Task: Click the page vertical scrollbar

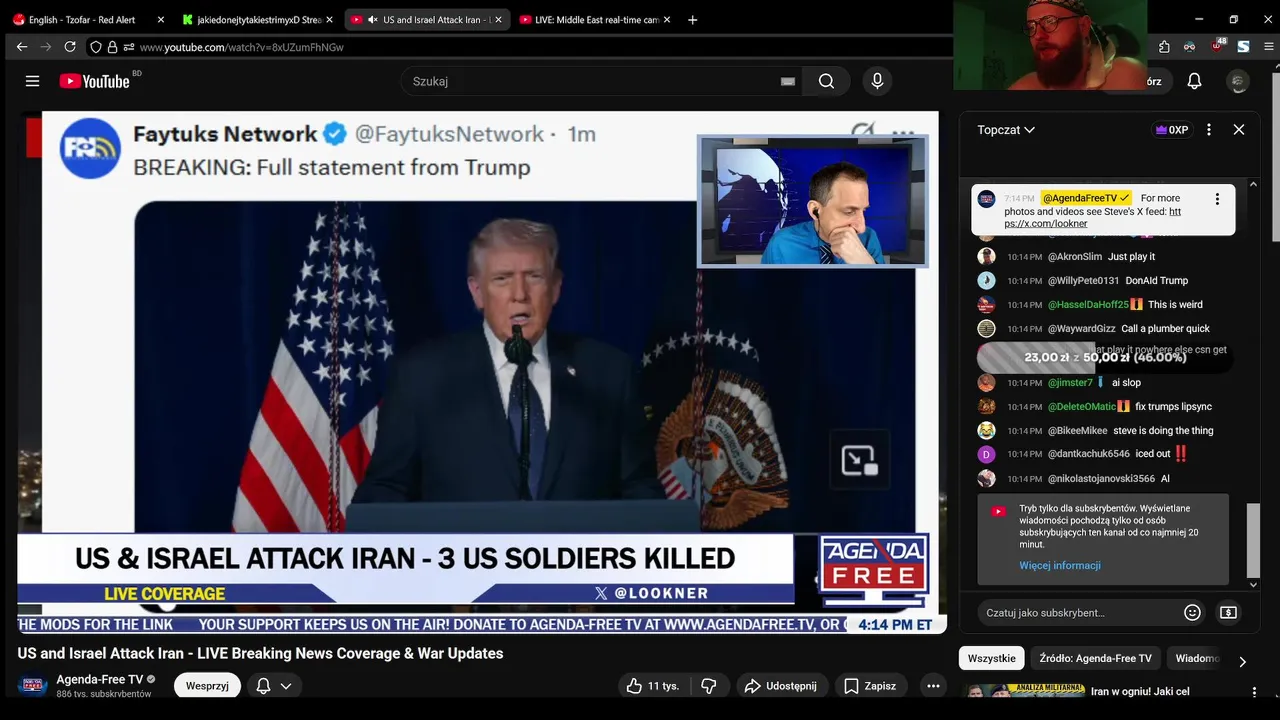Action: [x=1274, y=155]
